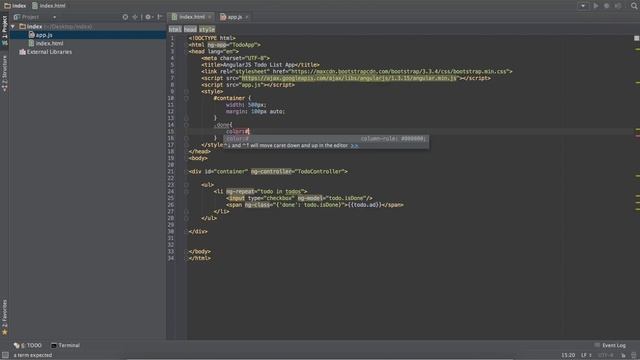Click the file encoding selector in status bar
Viewport: 640px width, 360px height.
(x=606, y=355)
